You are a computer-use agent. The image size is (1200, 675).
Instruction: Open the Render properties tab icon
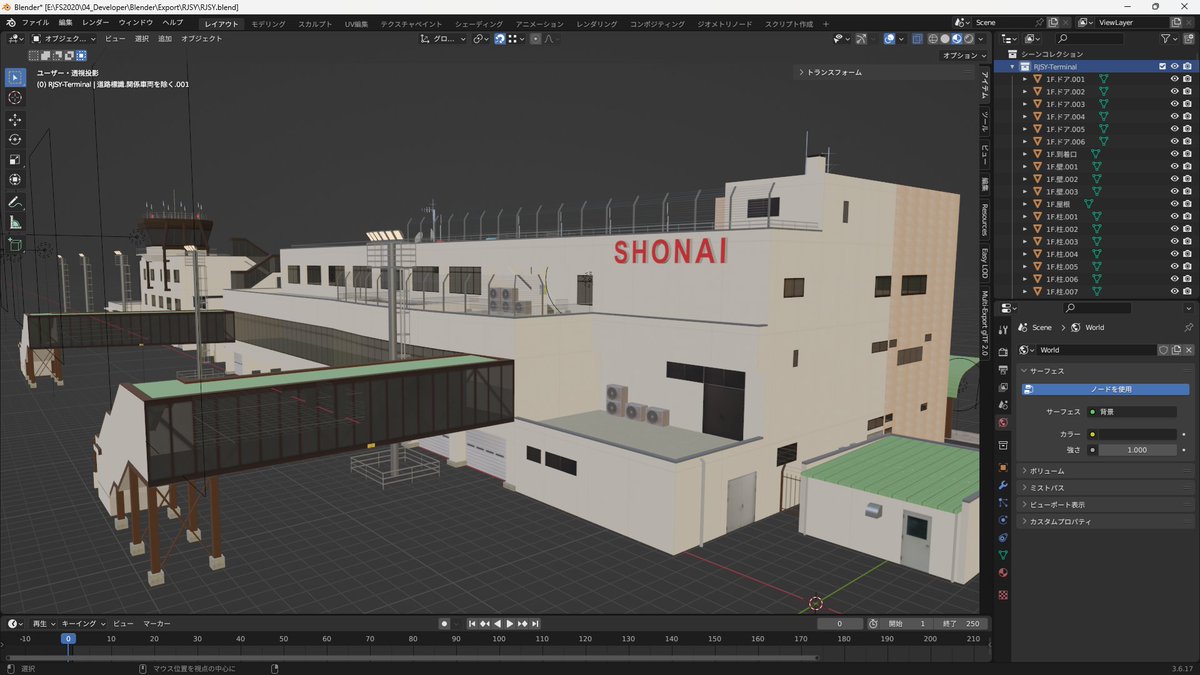(1003, 351)
